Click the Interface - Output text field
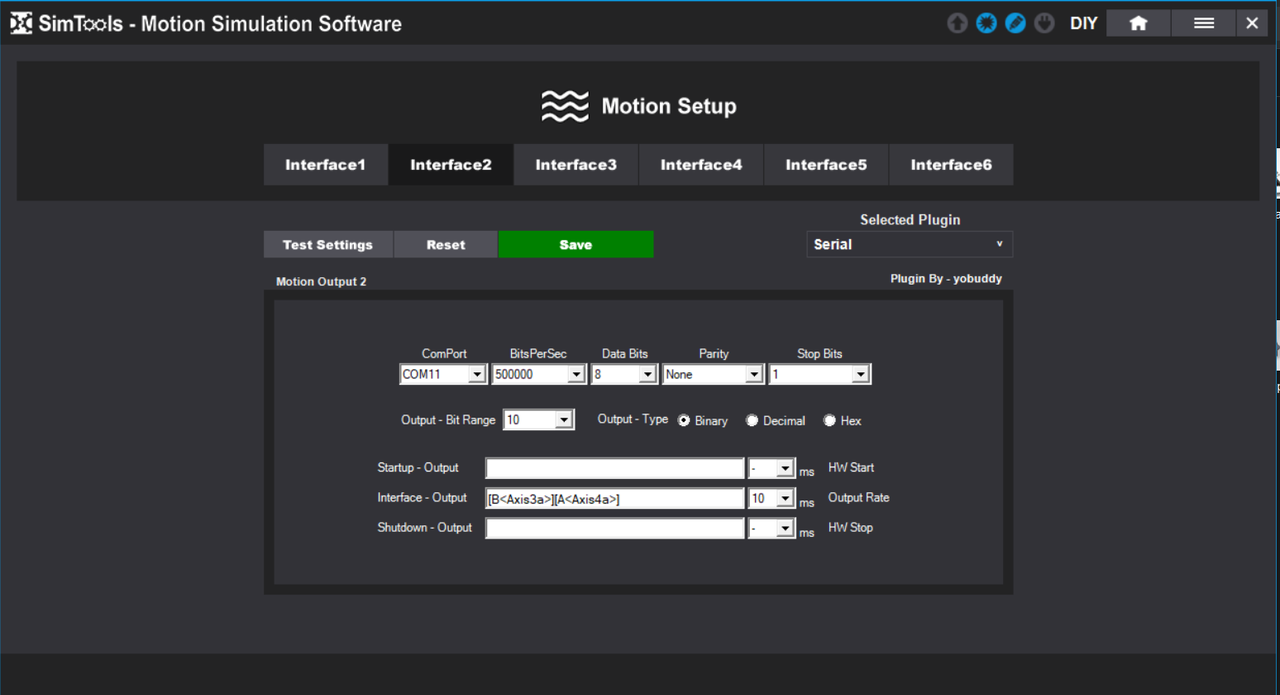This screenshot has width=1280, height=695. coord(614,498)
